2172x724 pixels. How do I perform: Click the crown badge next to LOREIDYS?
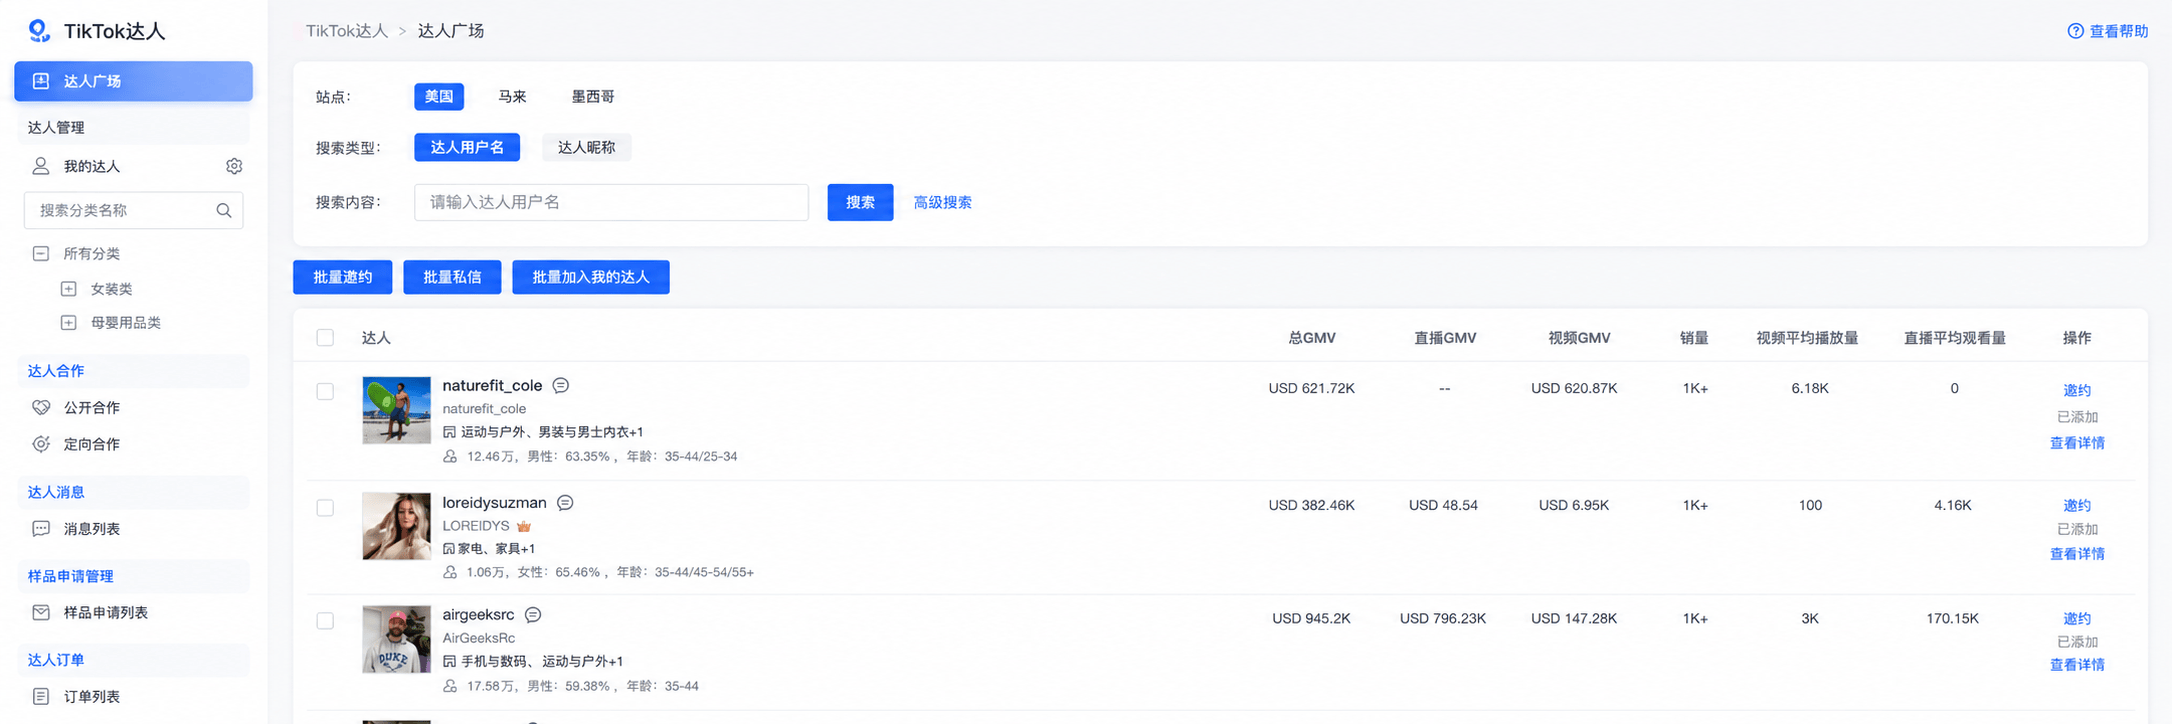(524, 526)
